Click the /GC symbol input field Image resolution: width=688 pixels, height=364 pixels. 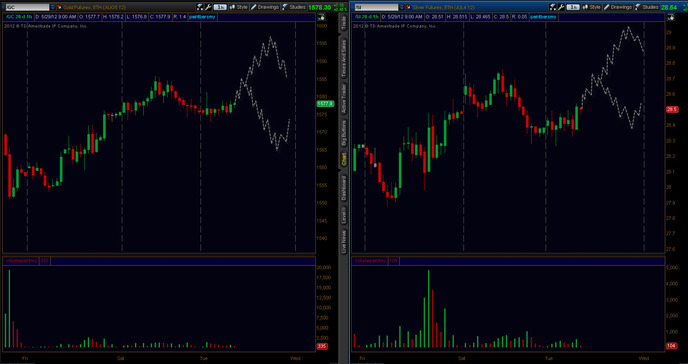[x=28, y=7]
